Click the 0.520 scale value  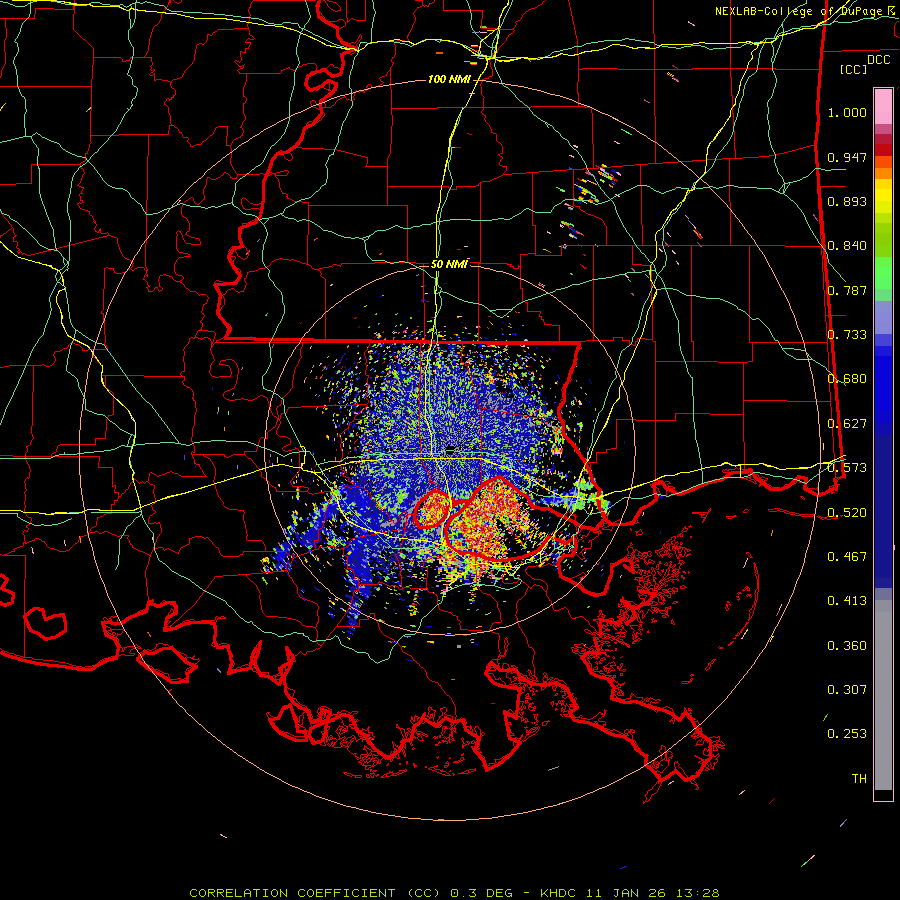click(847, 513)
